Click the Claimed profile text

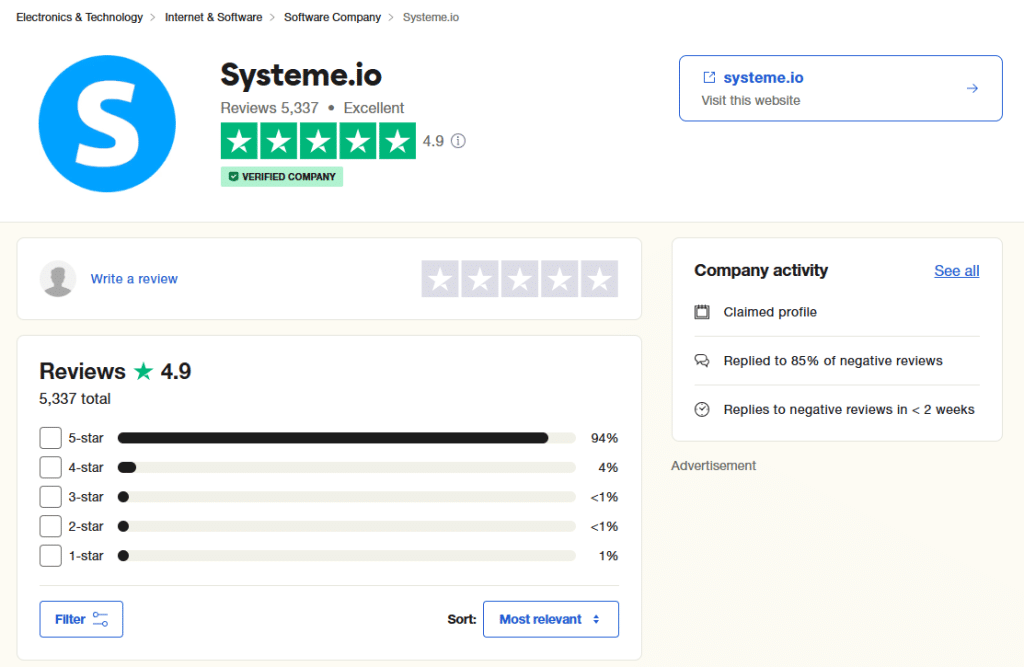click(770, 312)
